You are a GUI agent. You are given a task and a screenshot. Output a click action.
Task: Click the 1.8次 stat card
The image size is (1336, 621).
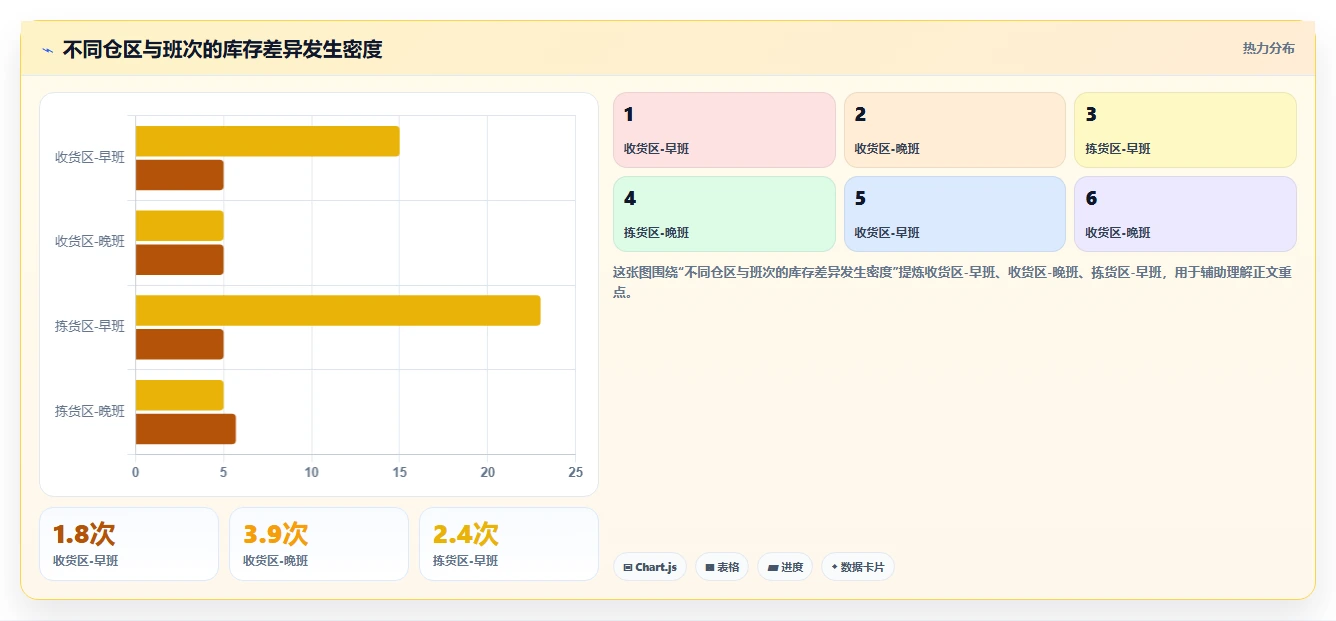[x=129, y=544]
